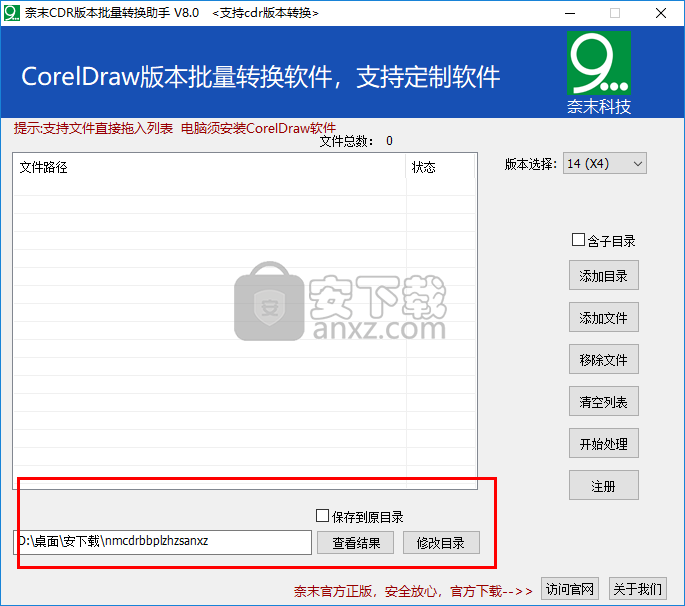Viewport: 685px width, 606px height.
Task: Click the 添加文件 button
Action: [603, 318]
